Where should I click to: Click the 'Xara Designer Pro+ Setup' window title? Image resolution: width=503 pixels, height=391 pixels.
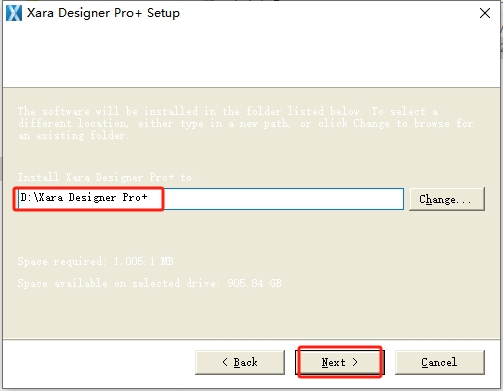[x=103, y=13]
